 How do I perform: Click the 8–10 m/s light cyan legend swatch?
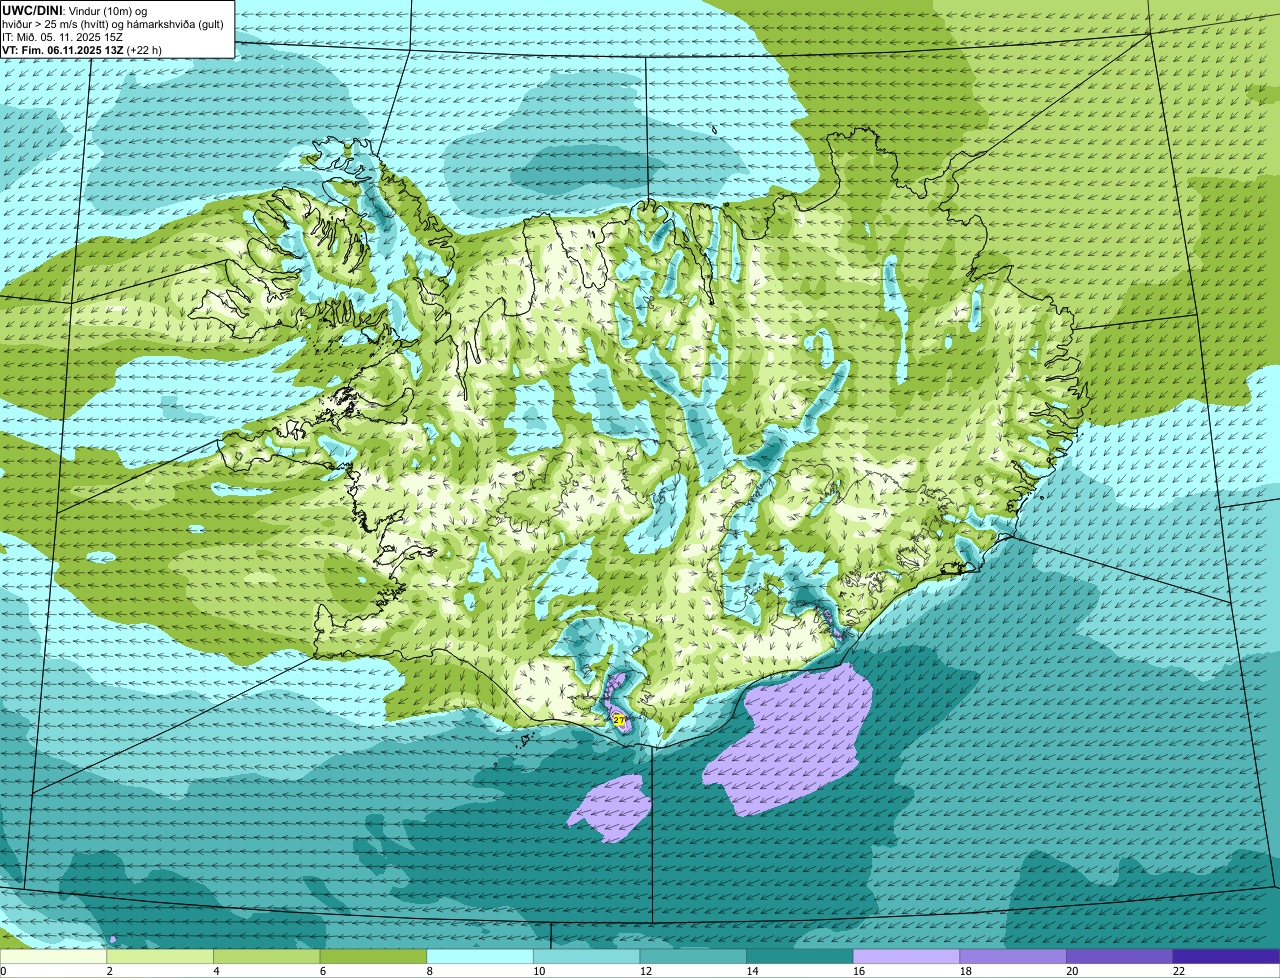click(x=480, y=956)
